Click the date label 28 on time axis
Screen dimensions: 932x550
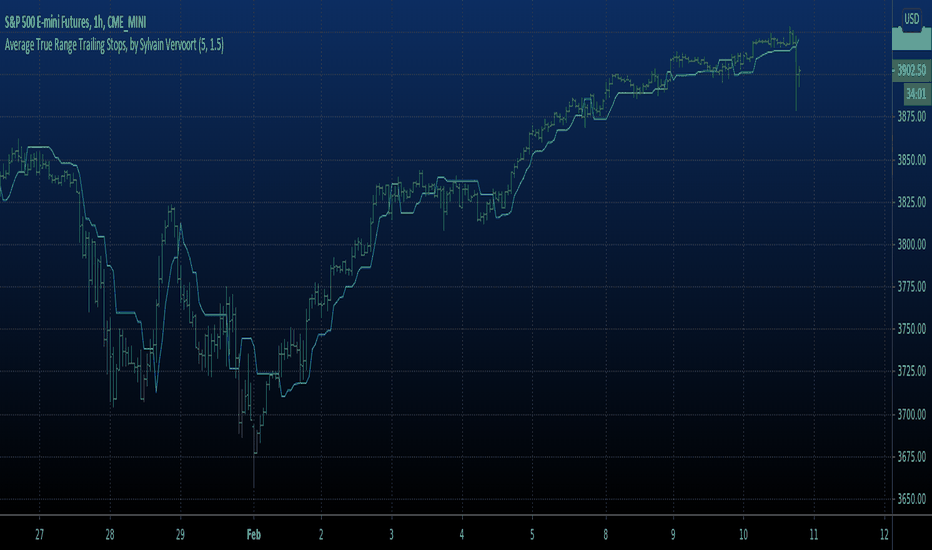[110, 534]
